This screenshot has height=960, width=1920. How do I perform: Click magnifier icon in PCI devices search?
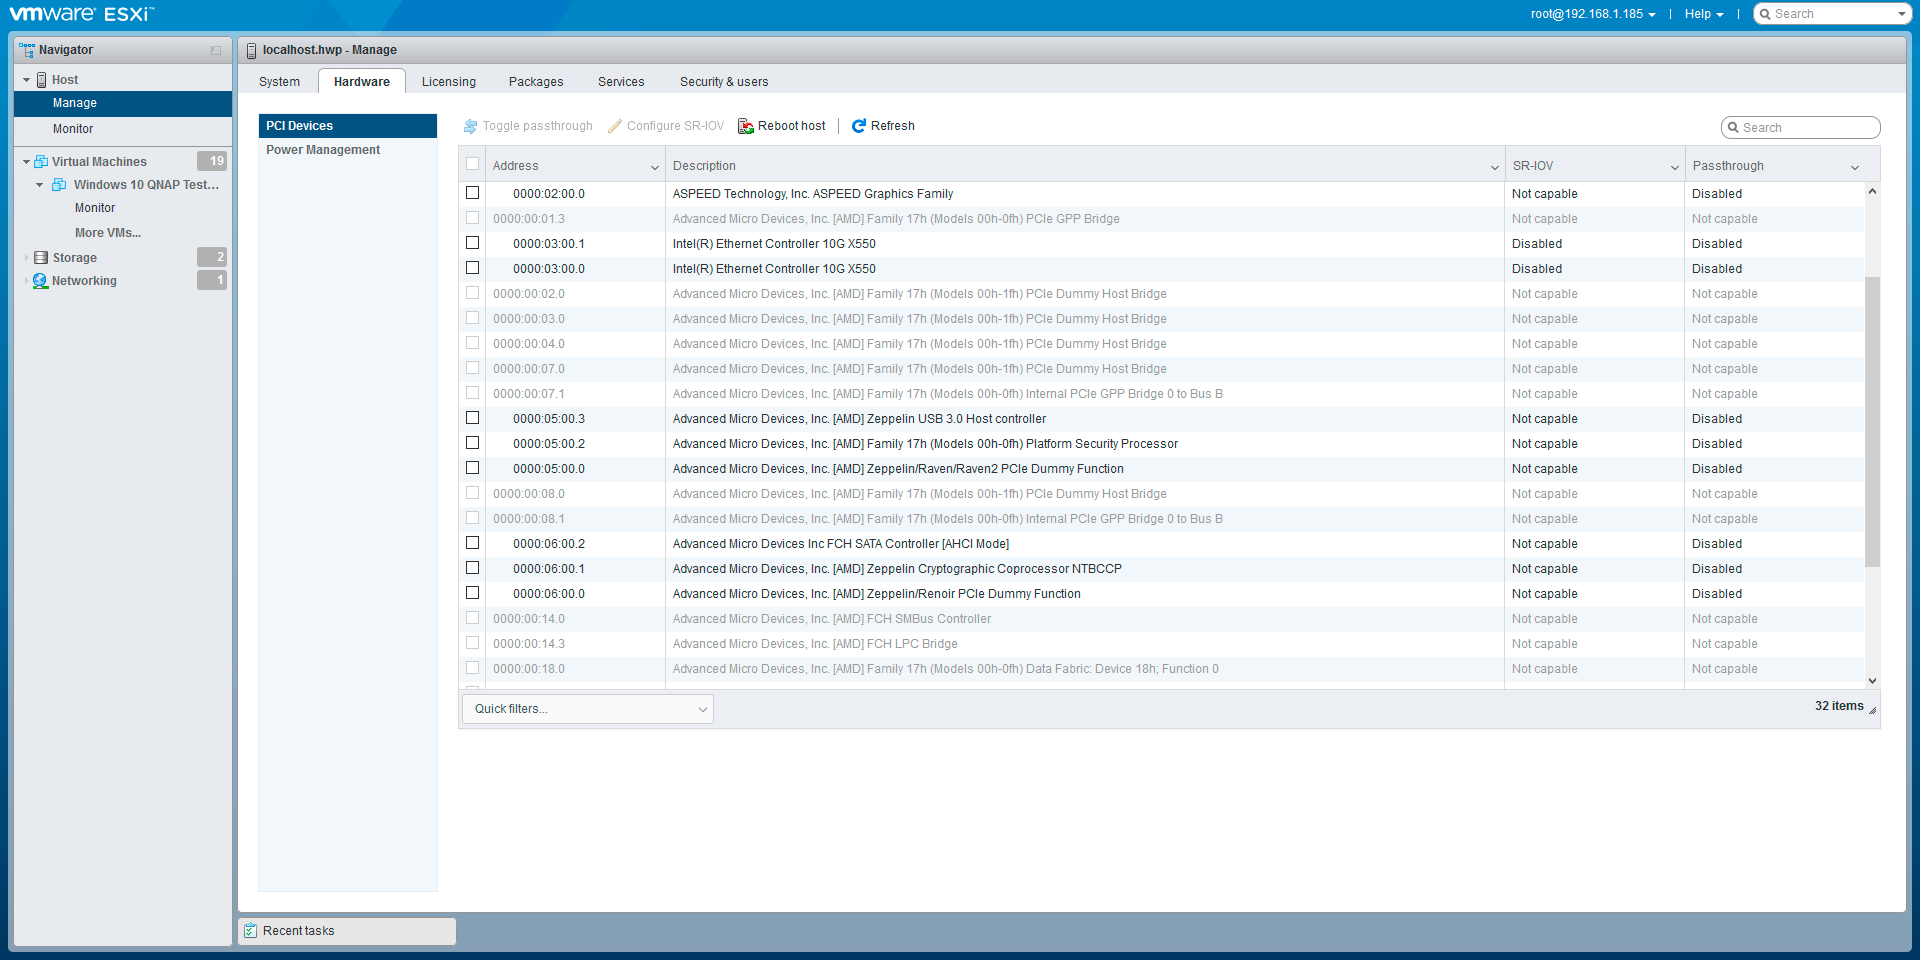click(x=1734, y=128)
